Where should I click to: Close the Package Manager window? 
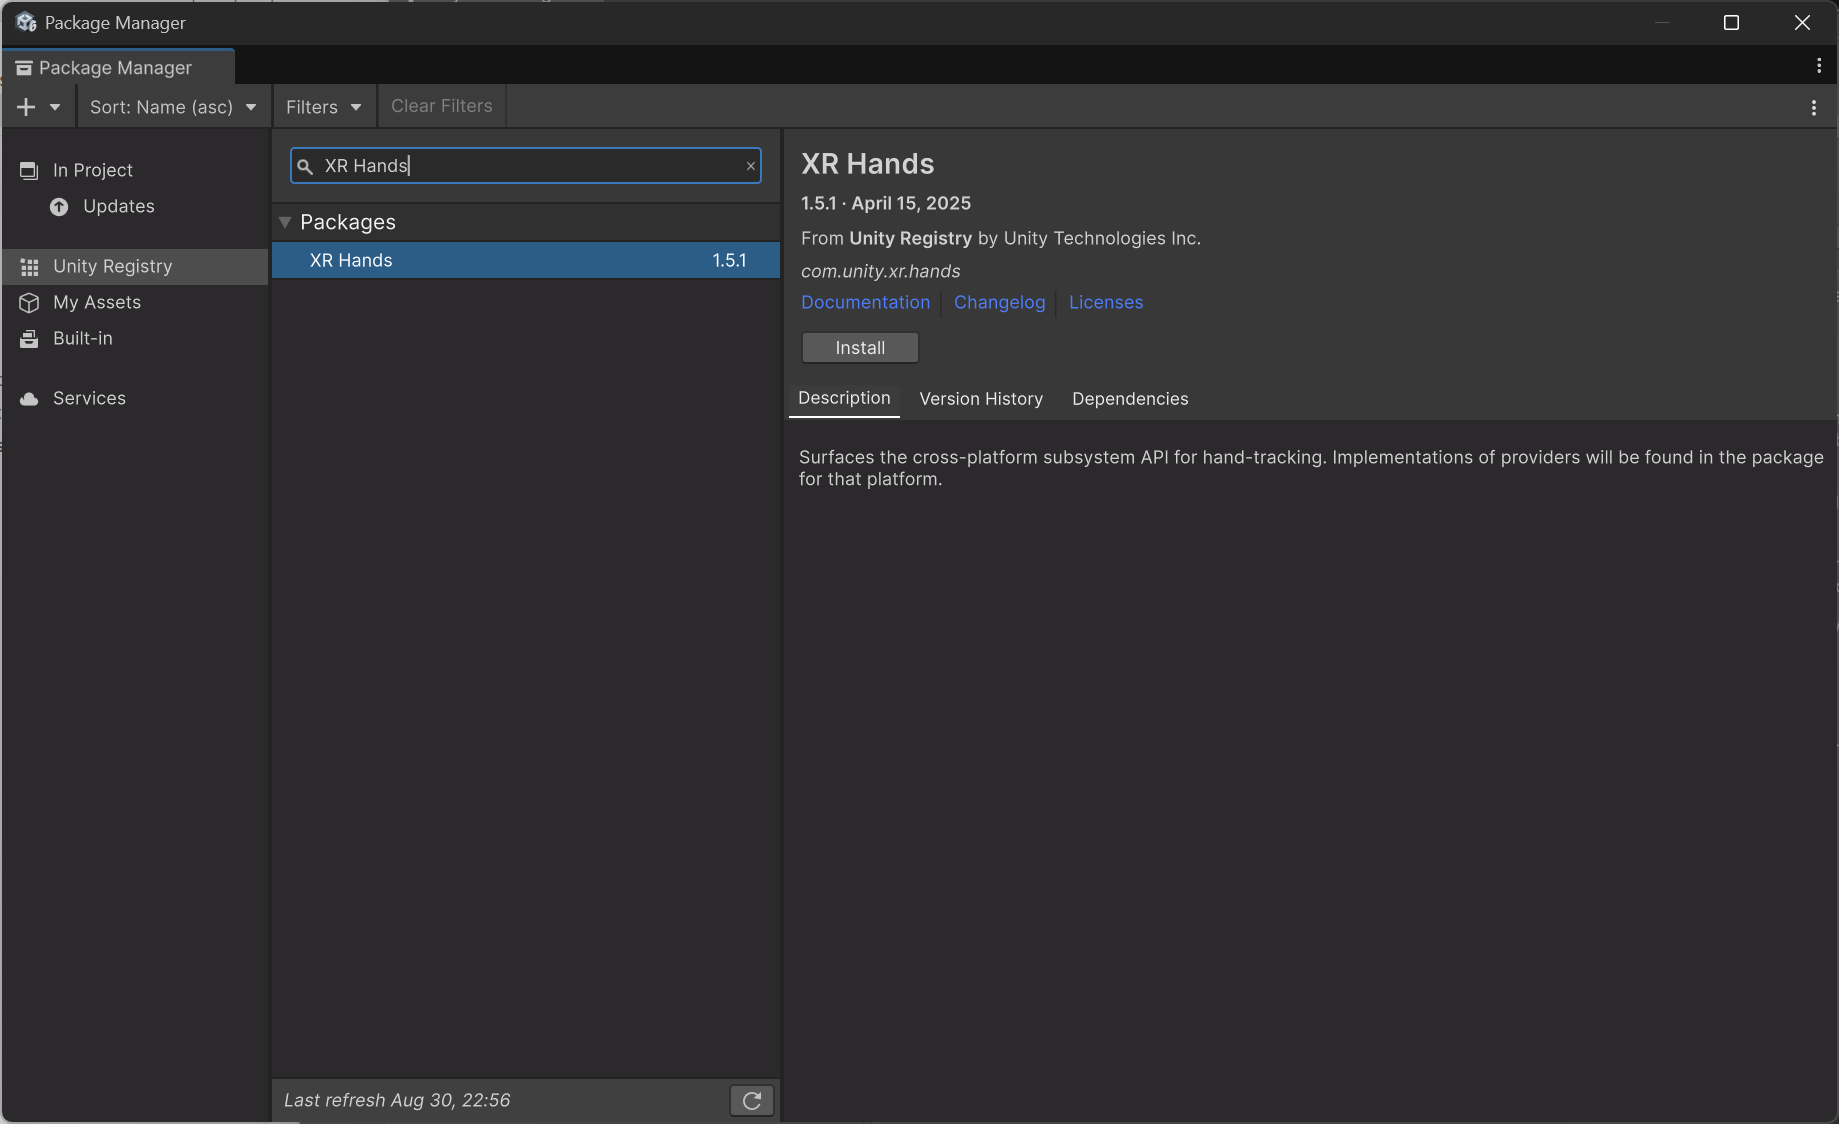pyautogui.click(x=1802, y=22)
